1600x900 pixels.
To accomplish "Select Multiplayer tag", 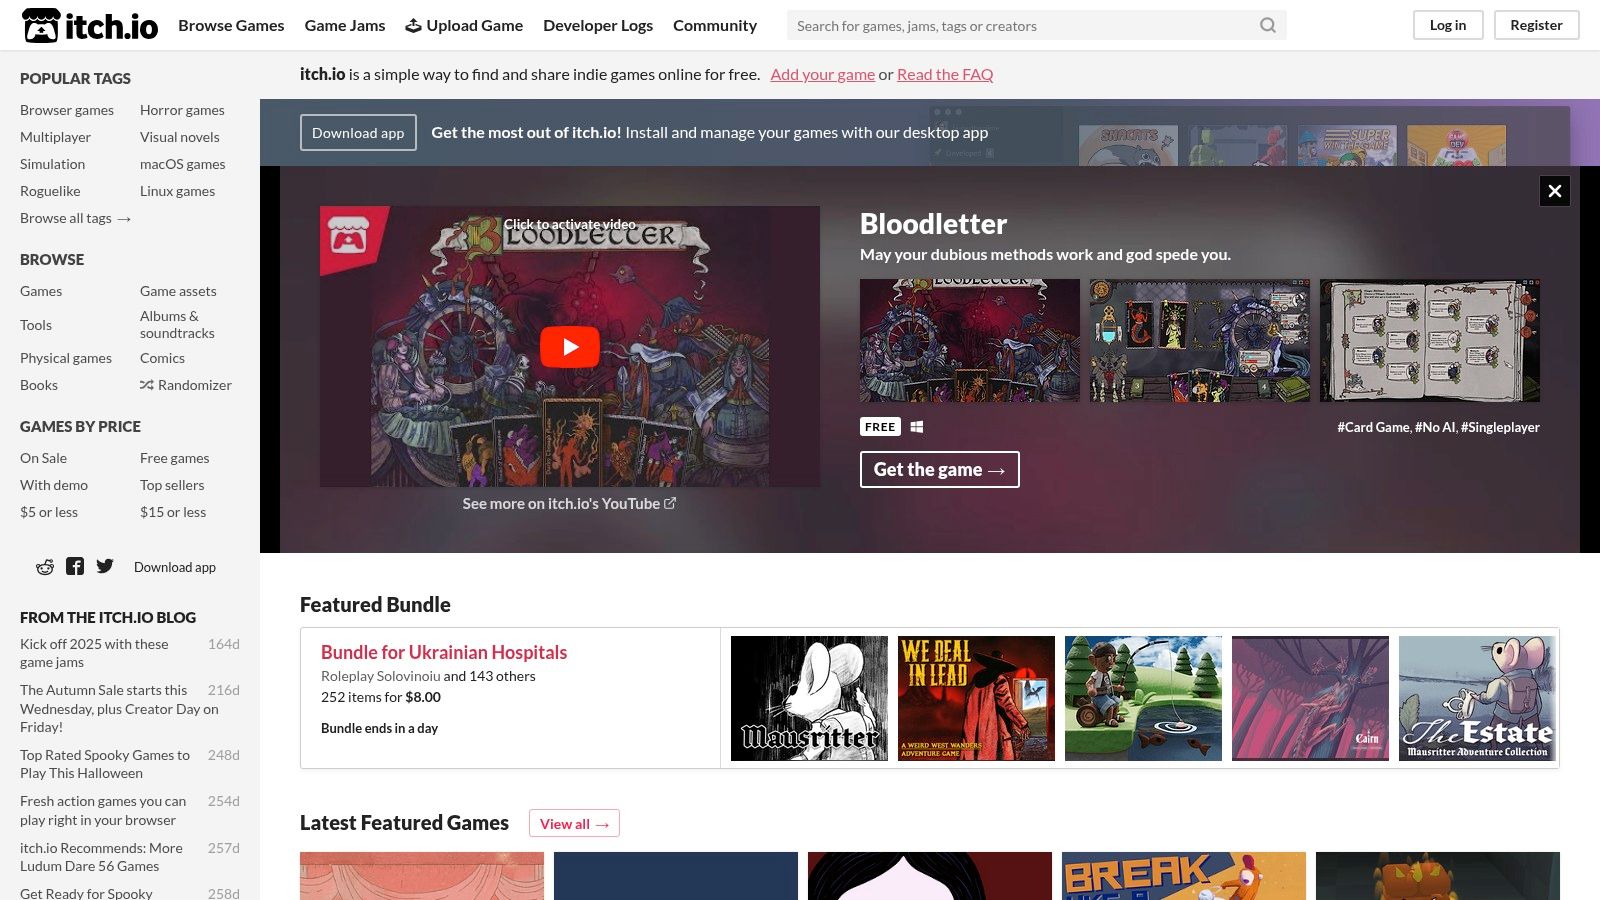I will tap(55, 137).
